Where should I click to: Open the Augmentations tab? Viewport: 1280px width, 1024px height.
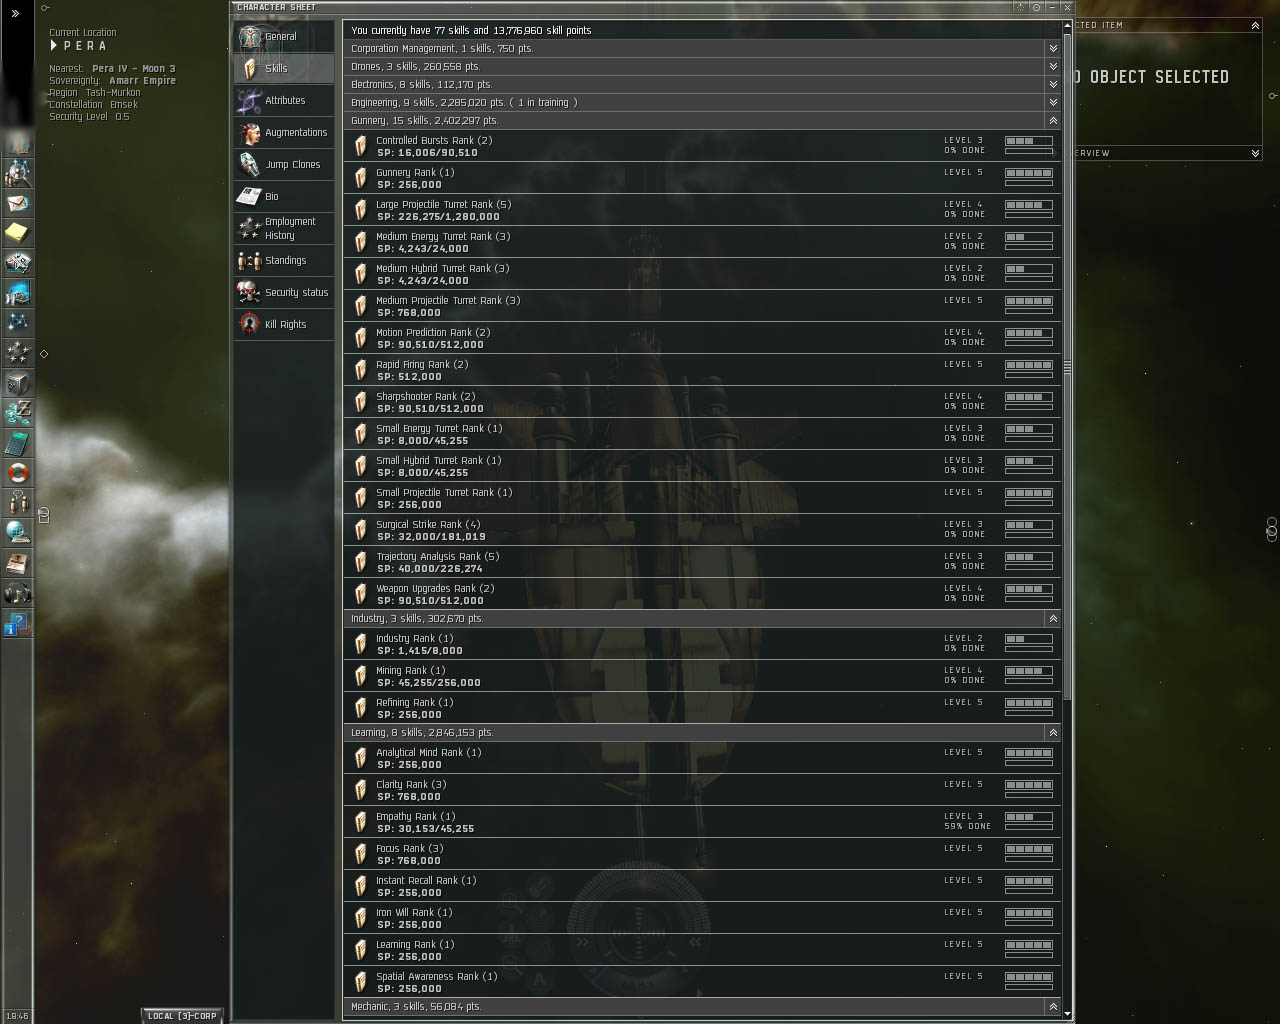coord(284,133)
